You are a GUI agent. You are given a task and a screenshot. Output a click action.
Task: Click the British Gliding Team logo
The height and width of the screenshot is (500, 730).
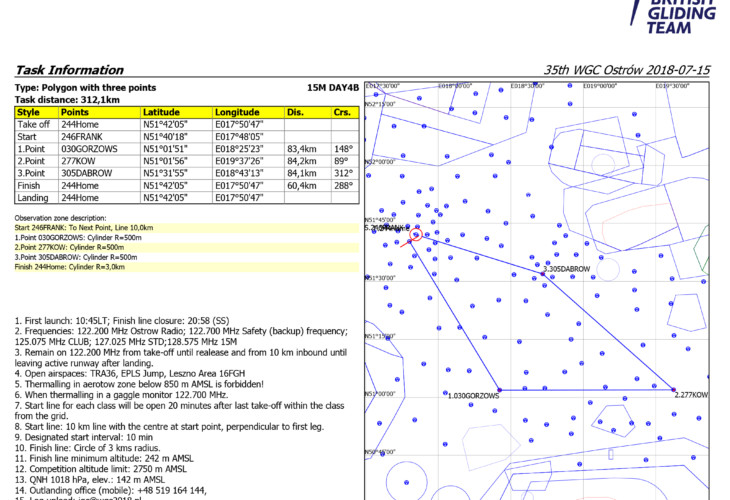[681, 17]
